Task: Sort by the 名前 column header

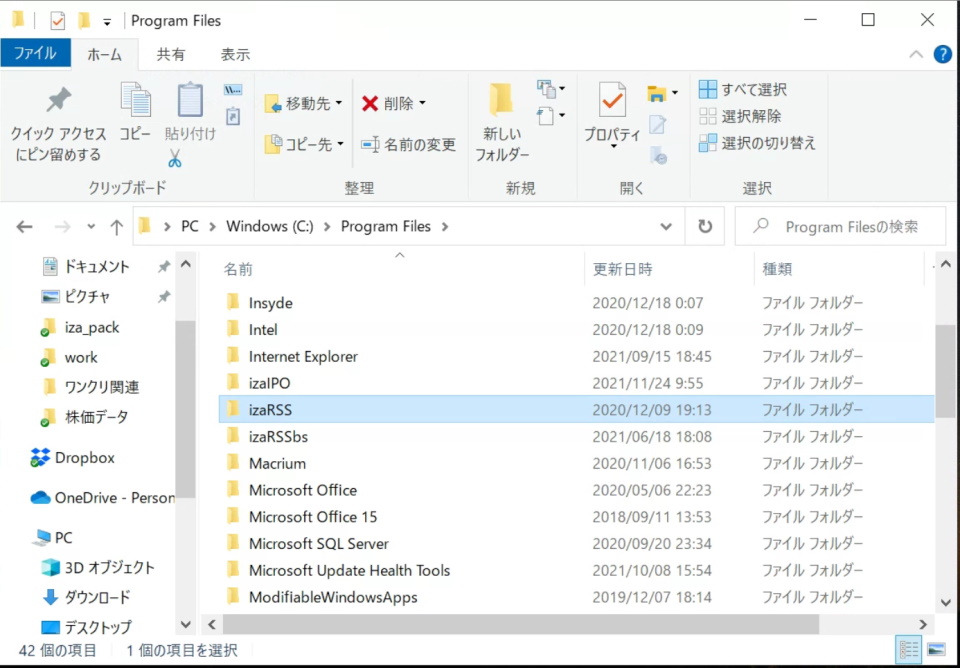Action: [400, 269]
